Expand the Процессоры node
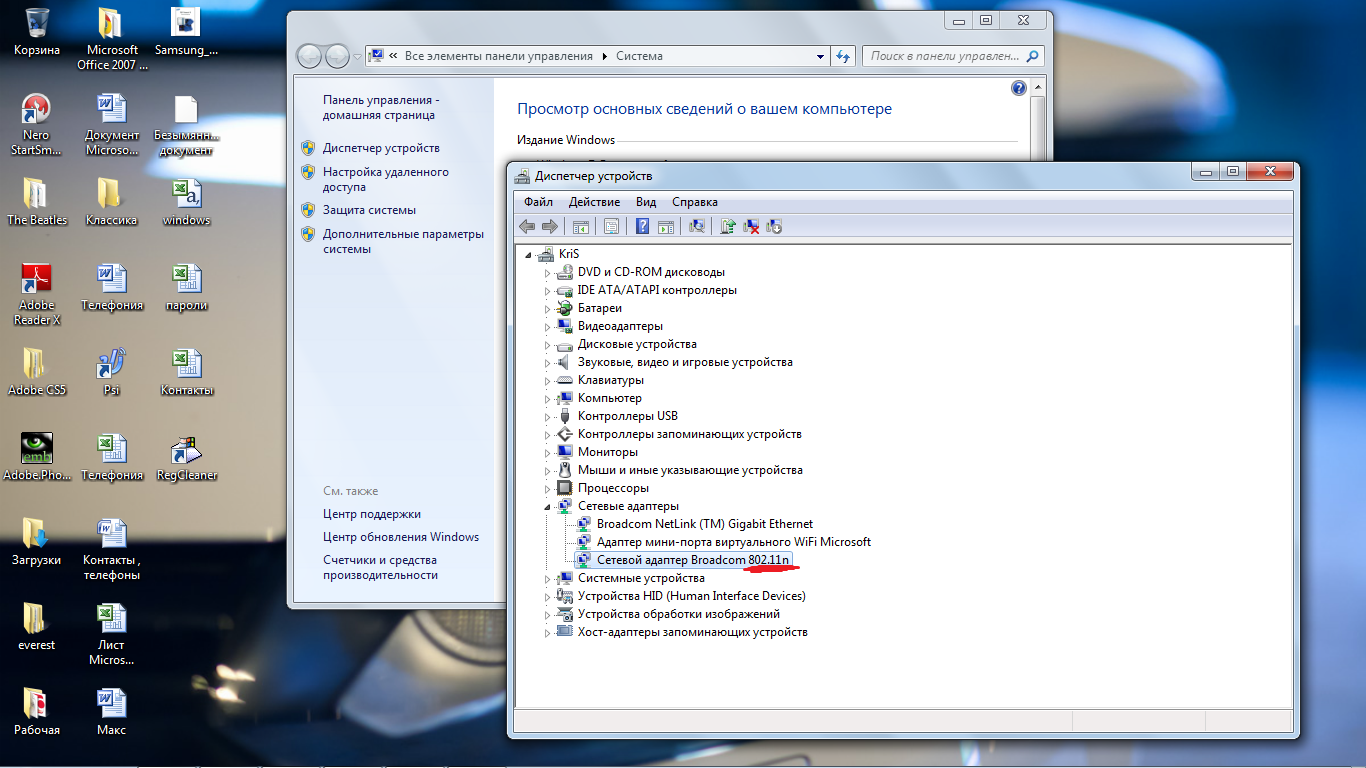 click(x=547, y=488)
